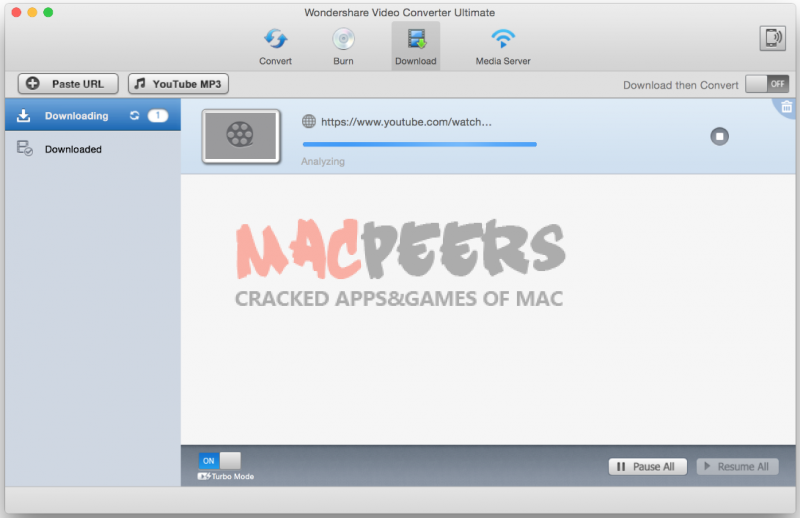Screen dimensions: 800x518
Task: Click the download progress bar
Action: [419, 144]
